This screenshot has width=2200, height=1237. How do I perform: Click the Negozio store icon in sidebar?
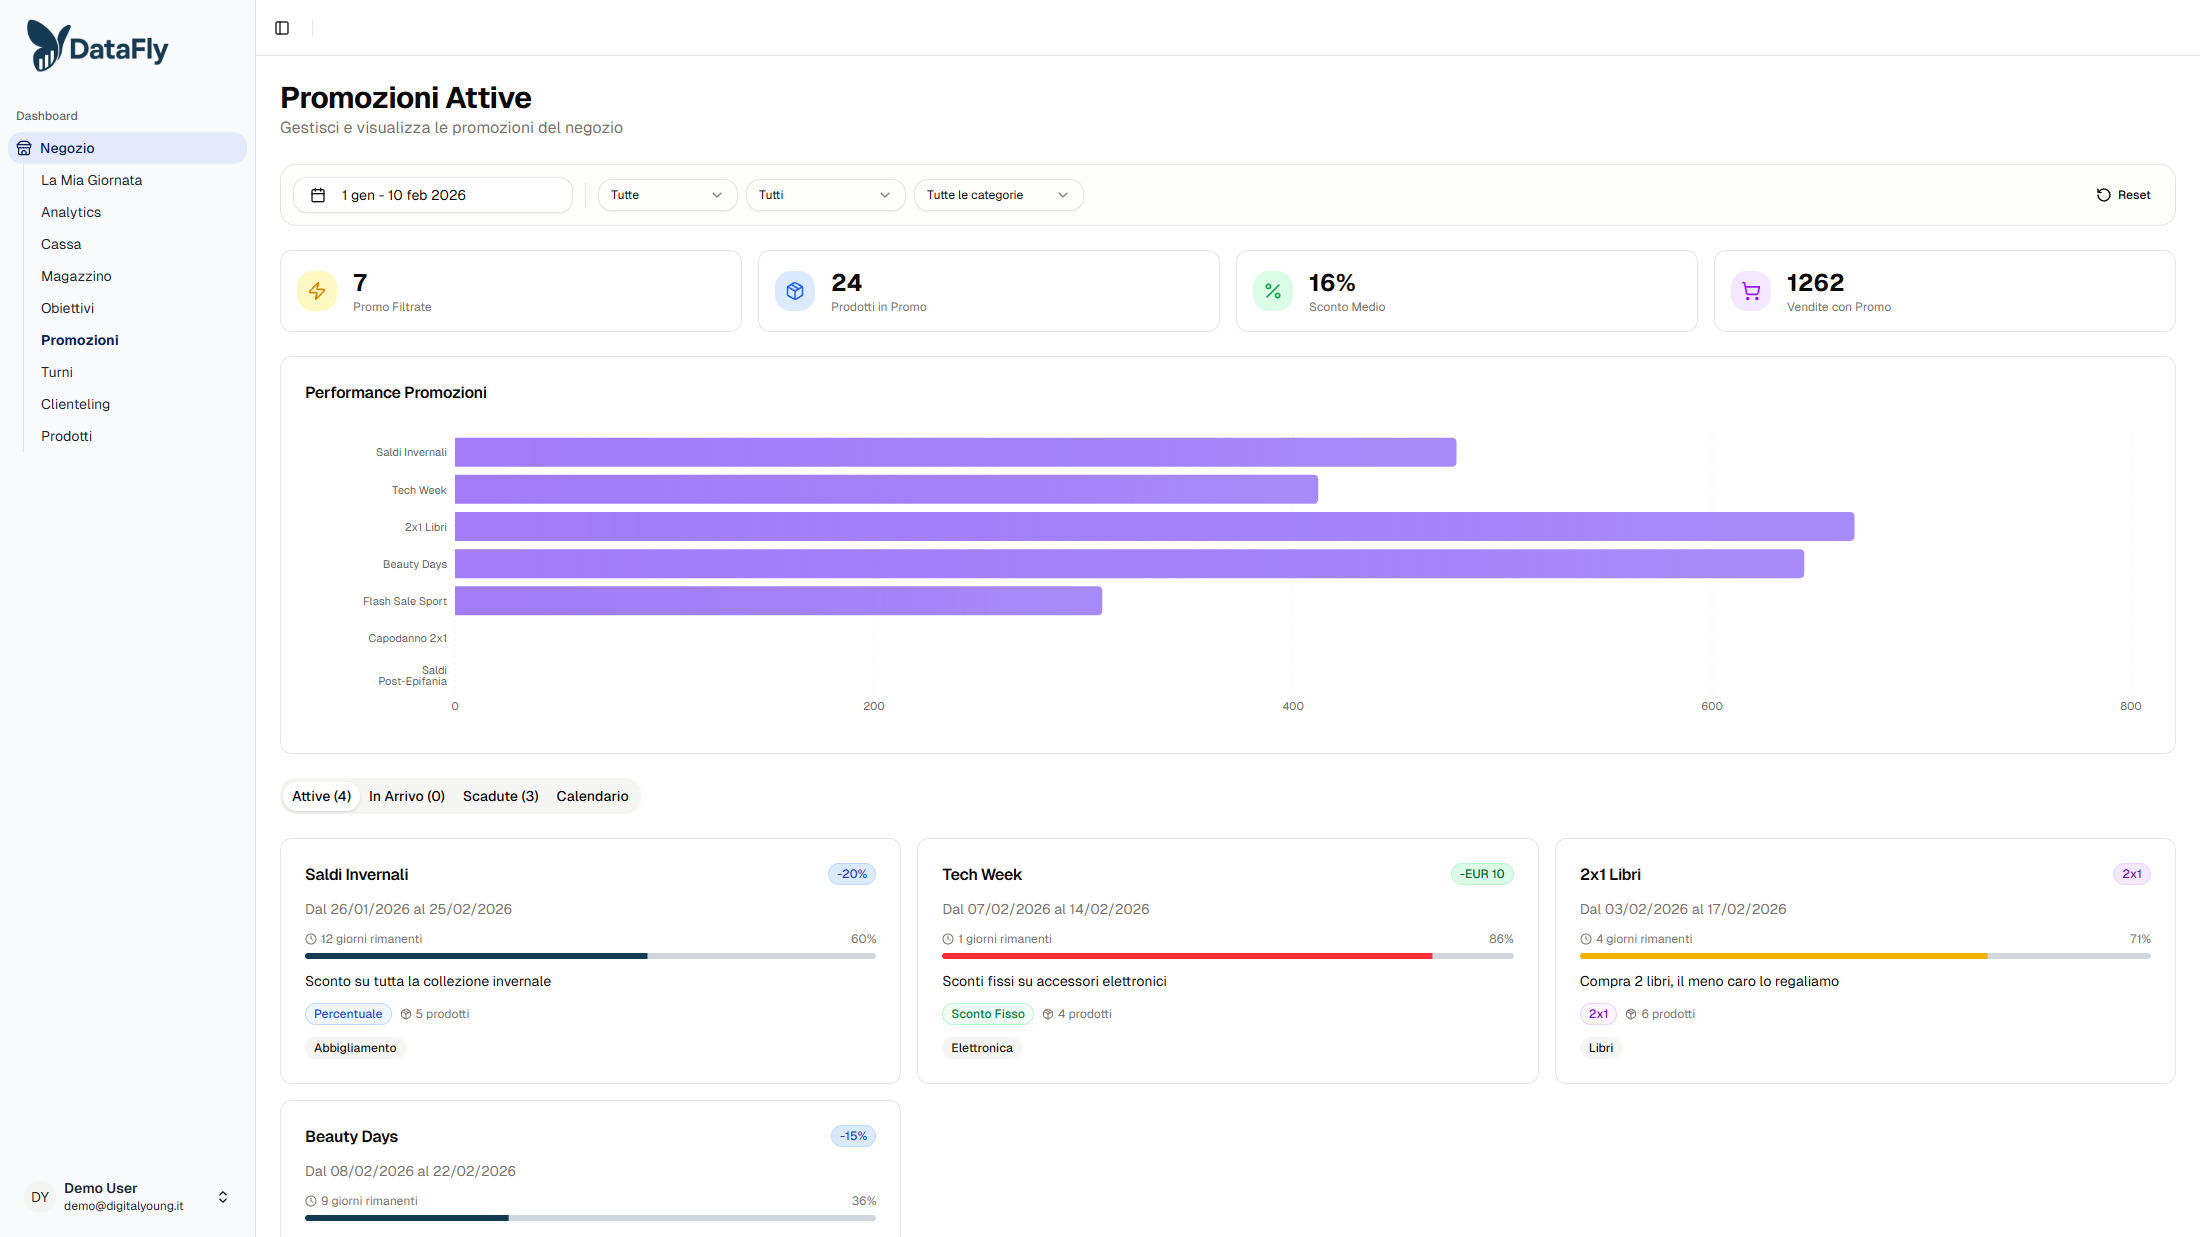24,148
